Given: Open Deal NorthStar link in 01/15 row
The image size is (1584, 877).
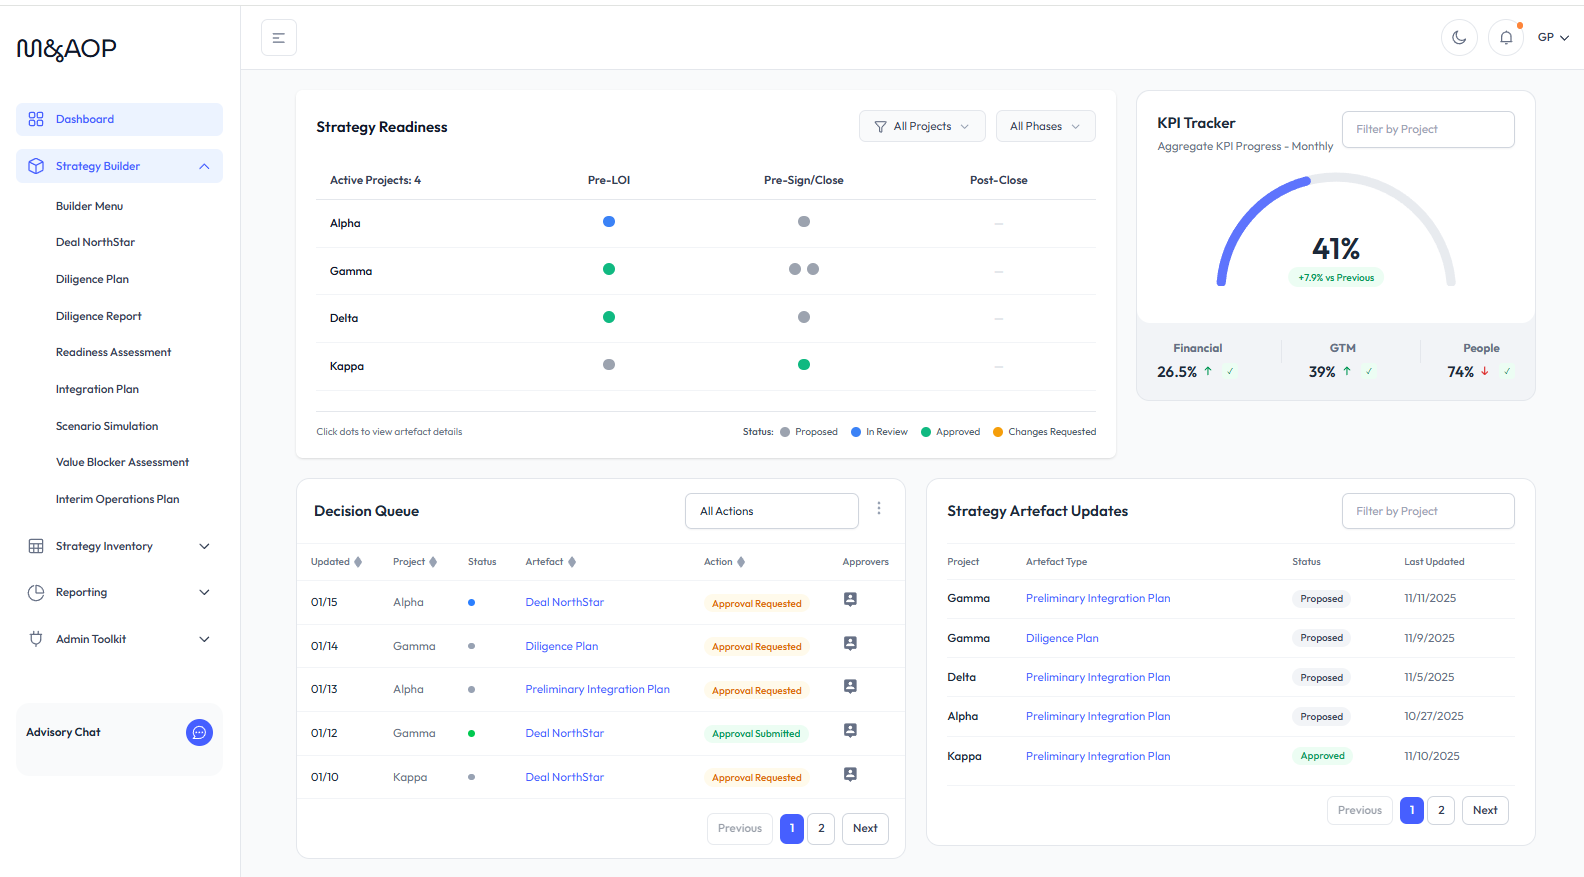Looking at the screenshot, I should (x=565, y=602).
